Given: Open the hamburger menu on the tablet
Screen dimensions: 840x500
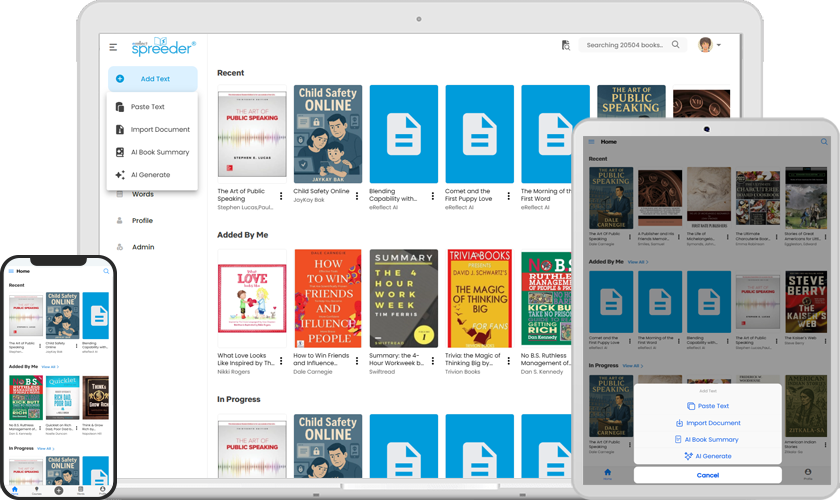Looking at the screenshot, I should click(591, 142).
